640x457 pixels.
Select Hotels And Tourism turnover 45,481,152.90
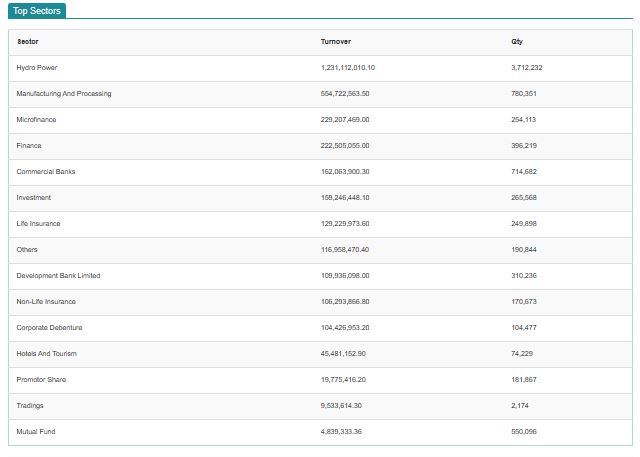click(343, 354)
